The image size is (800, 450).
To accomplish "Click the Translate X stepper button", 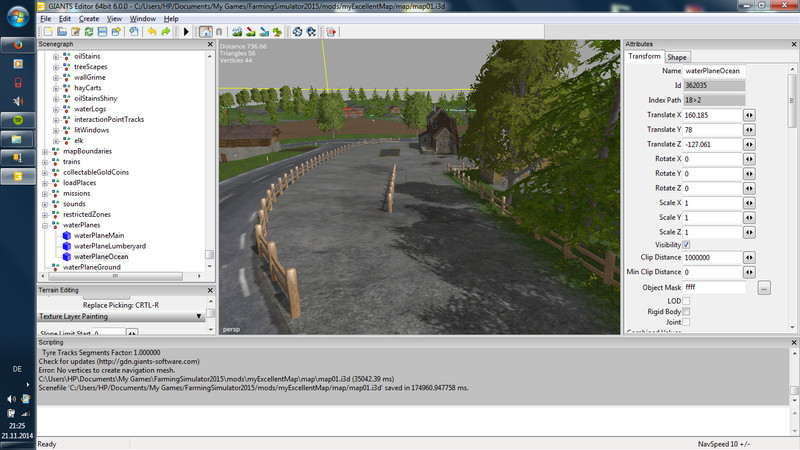I will (x=749, y=115).
